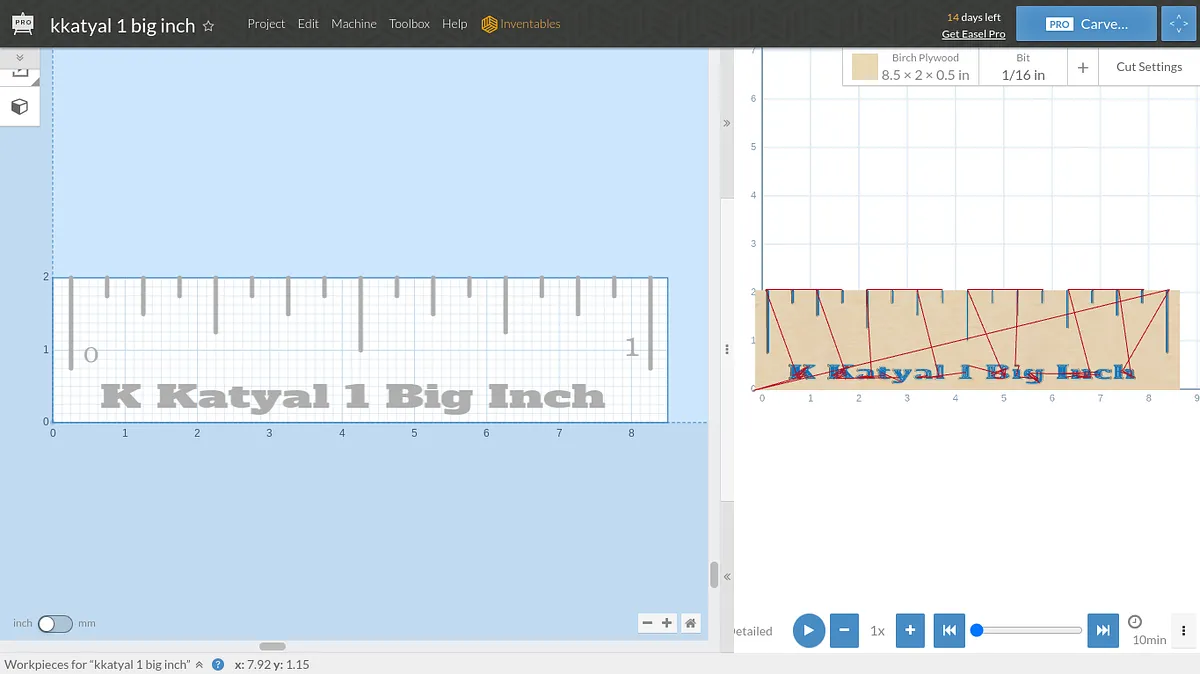Open the Birch Plywood material dropdown
Viewport: 1200px width, 674px height.
(910, 67)
